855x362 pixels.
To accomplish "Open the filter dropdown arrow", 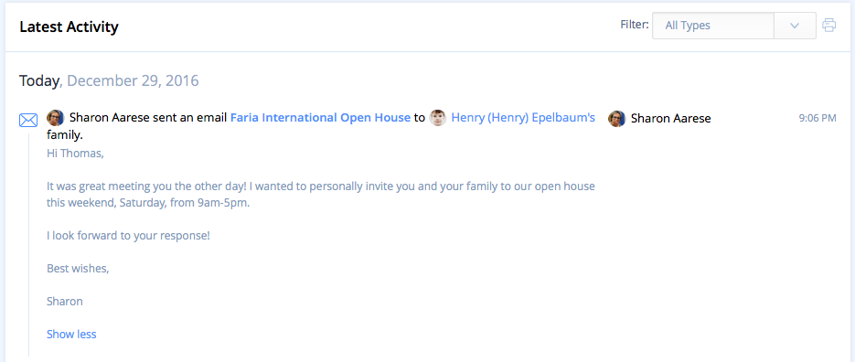I will 794,26.
